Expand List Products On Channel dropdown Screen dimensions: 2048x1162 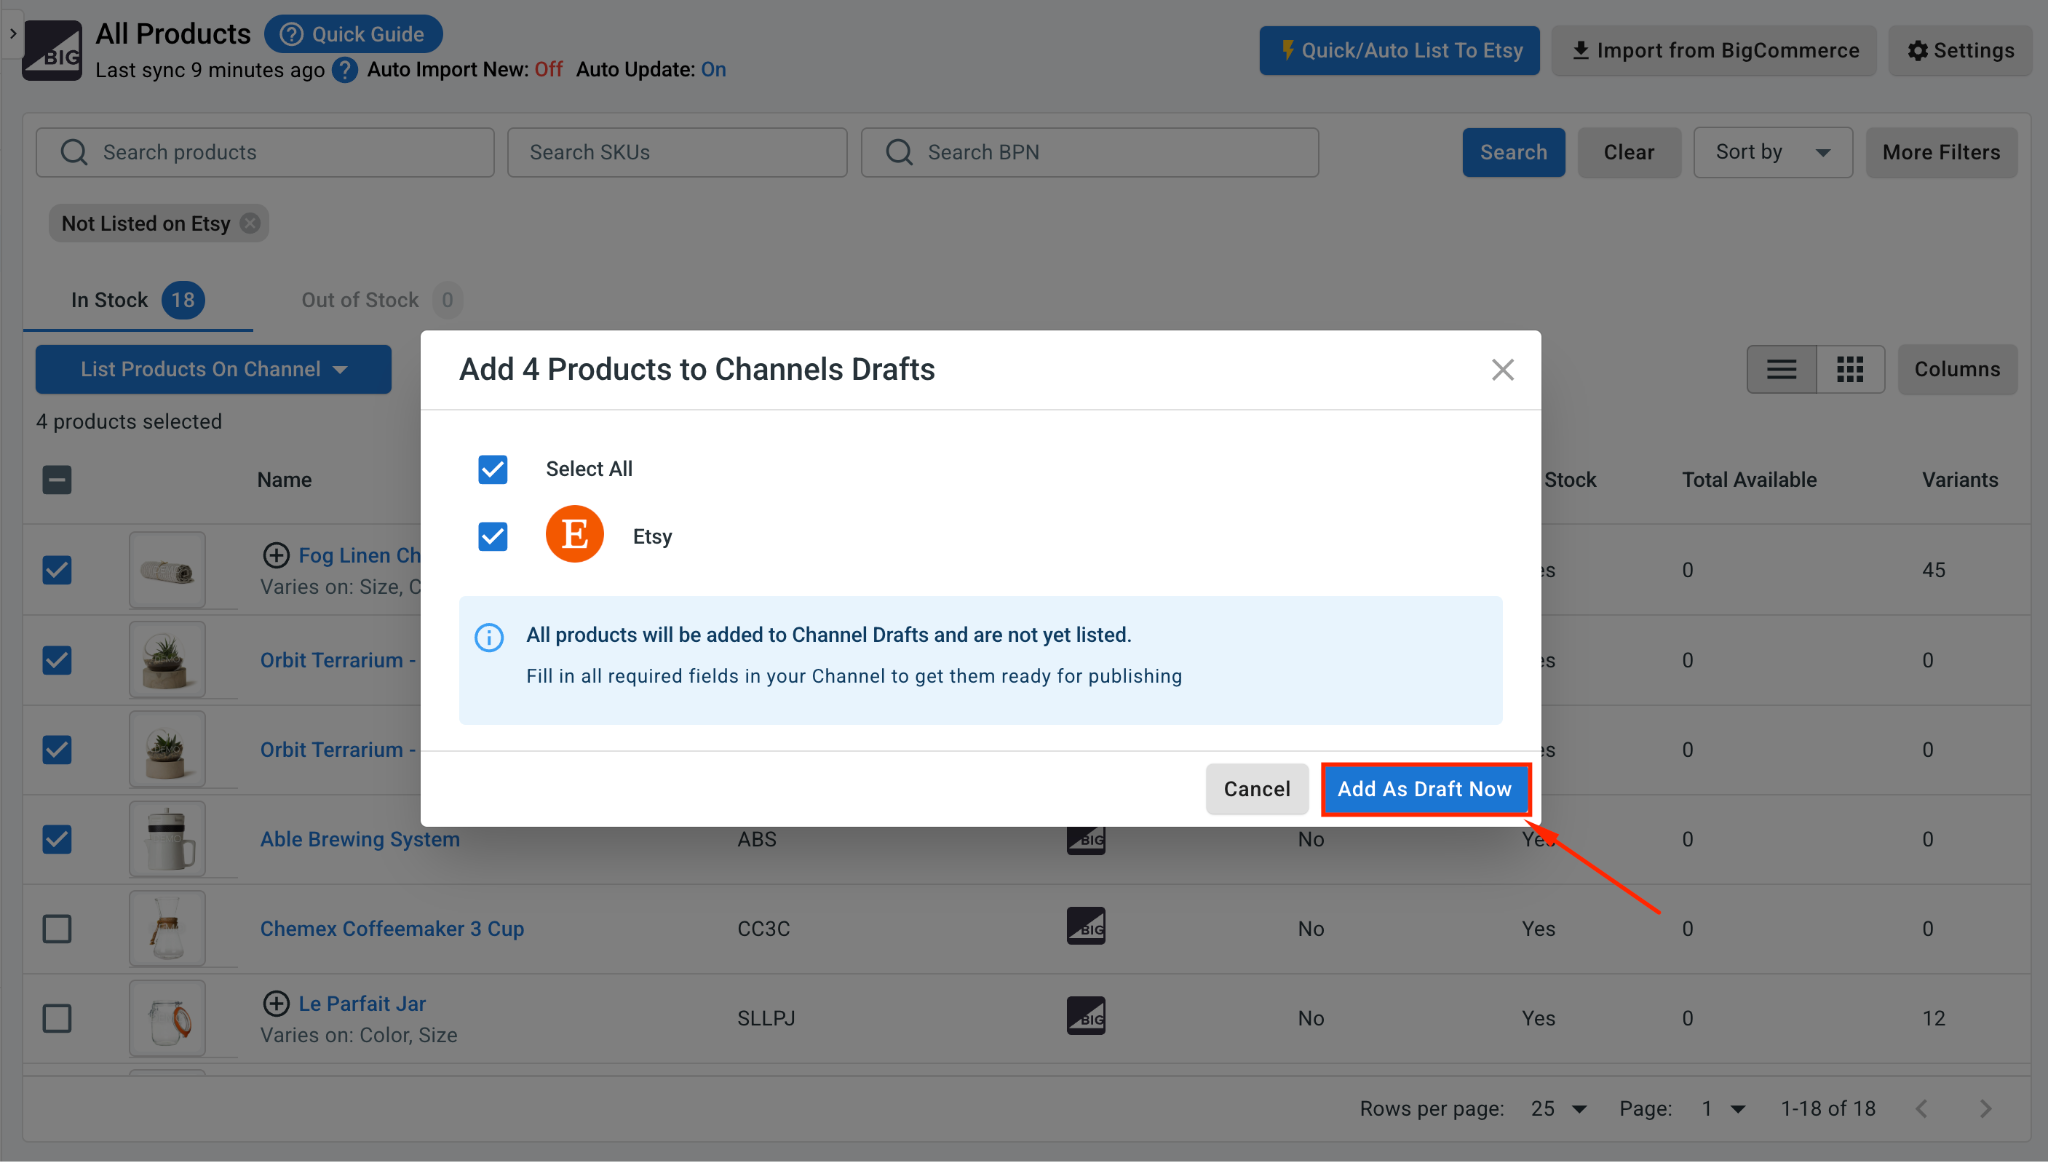(213, 369)
